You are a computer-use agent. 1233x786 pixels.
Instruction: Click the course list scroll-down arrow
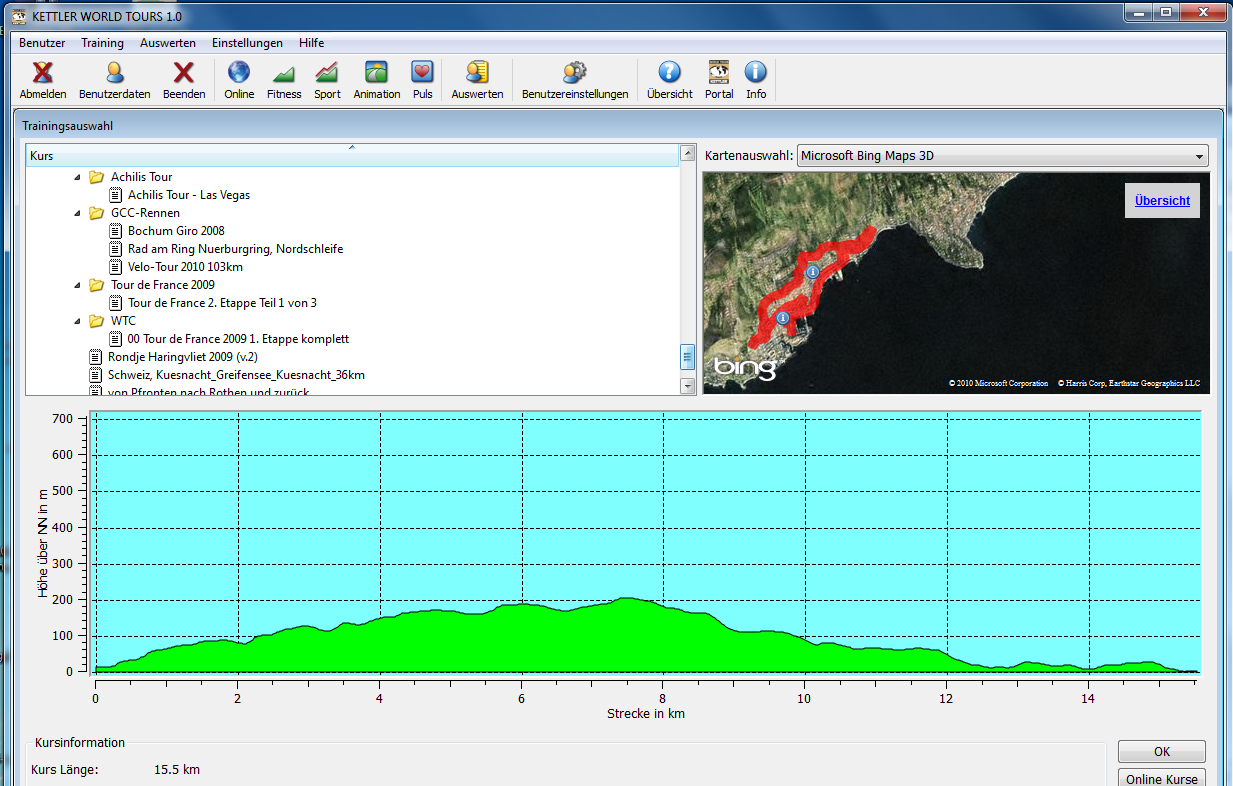687,385
